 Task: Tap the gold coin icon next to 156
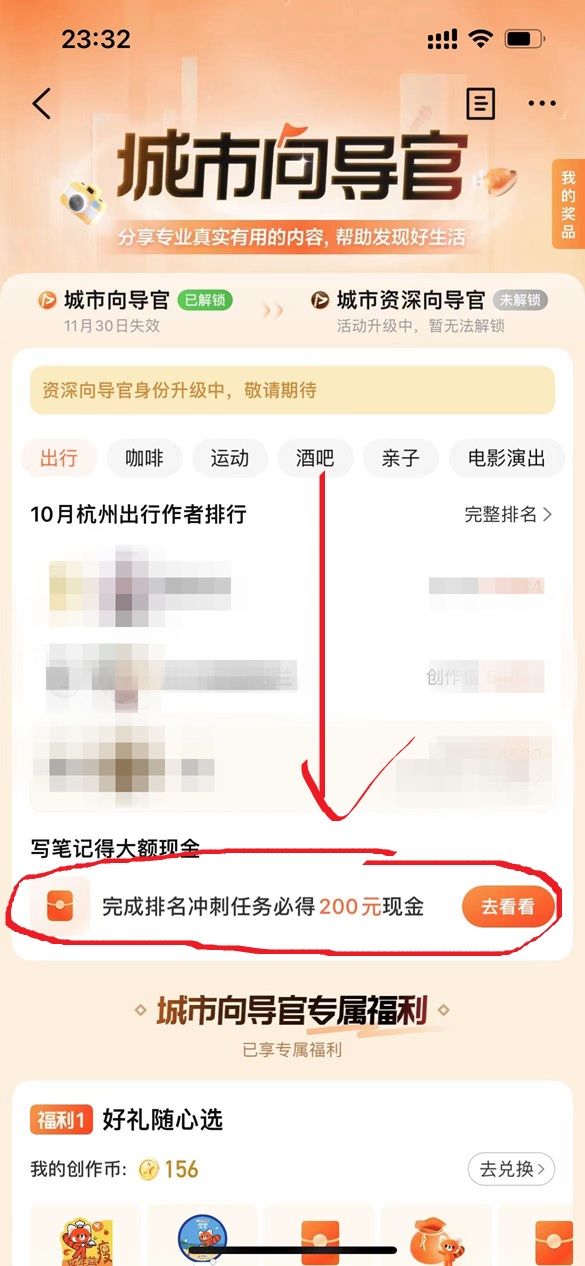[x=150, y=1169]
